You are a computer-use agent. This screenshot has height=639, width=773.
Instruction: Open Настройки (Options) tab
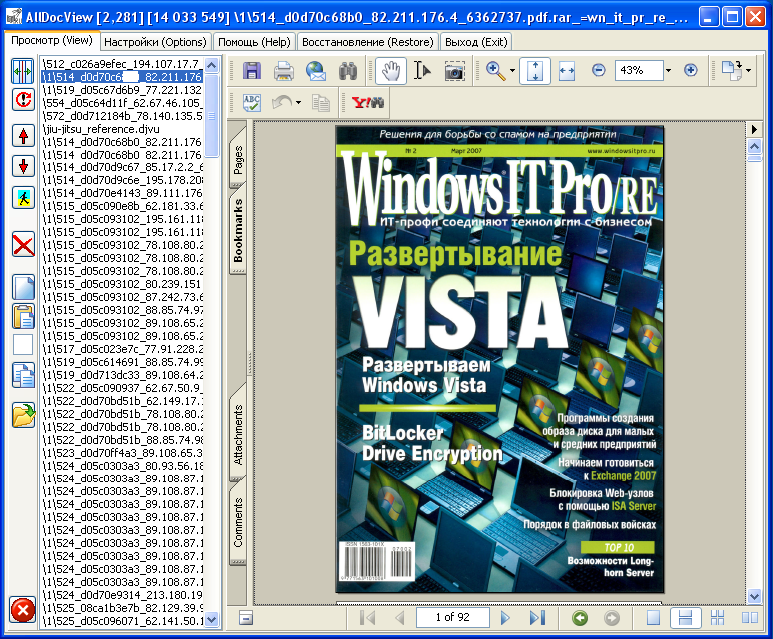(x=155, y=42)
